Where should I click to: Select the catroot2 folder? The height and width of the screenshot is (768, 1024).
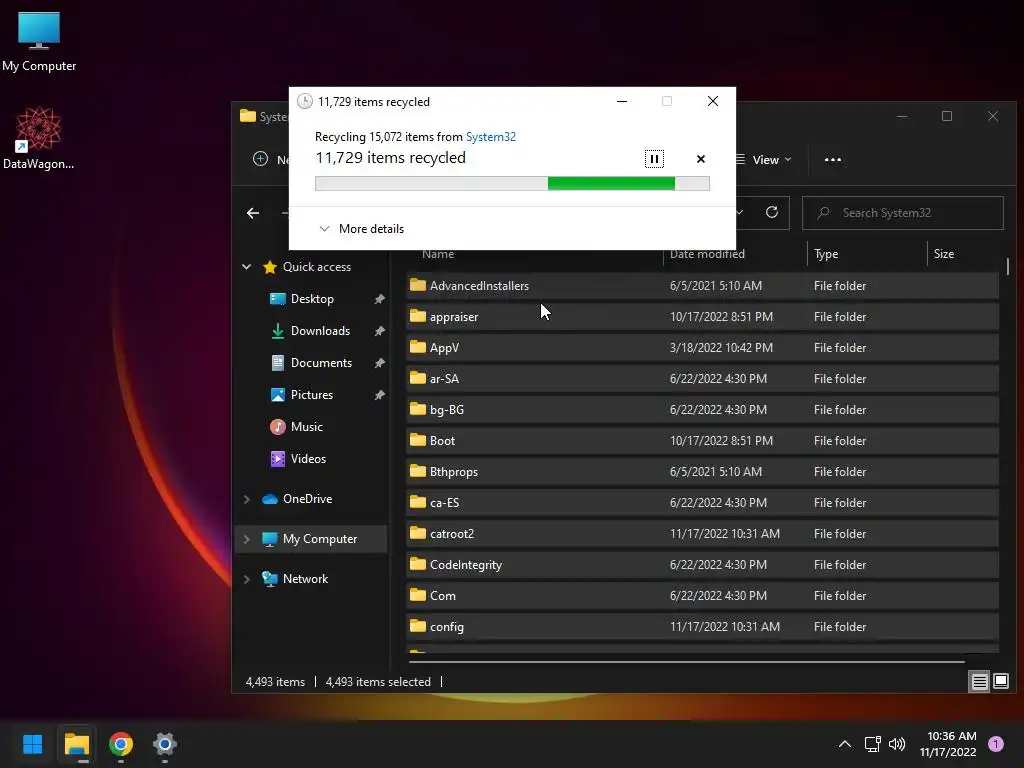702,534
